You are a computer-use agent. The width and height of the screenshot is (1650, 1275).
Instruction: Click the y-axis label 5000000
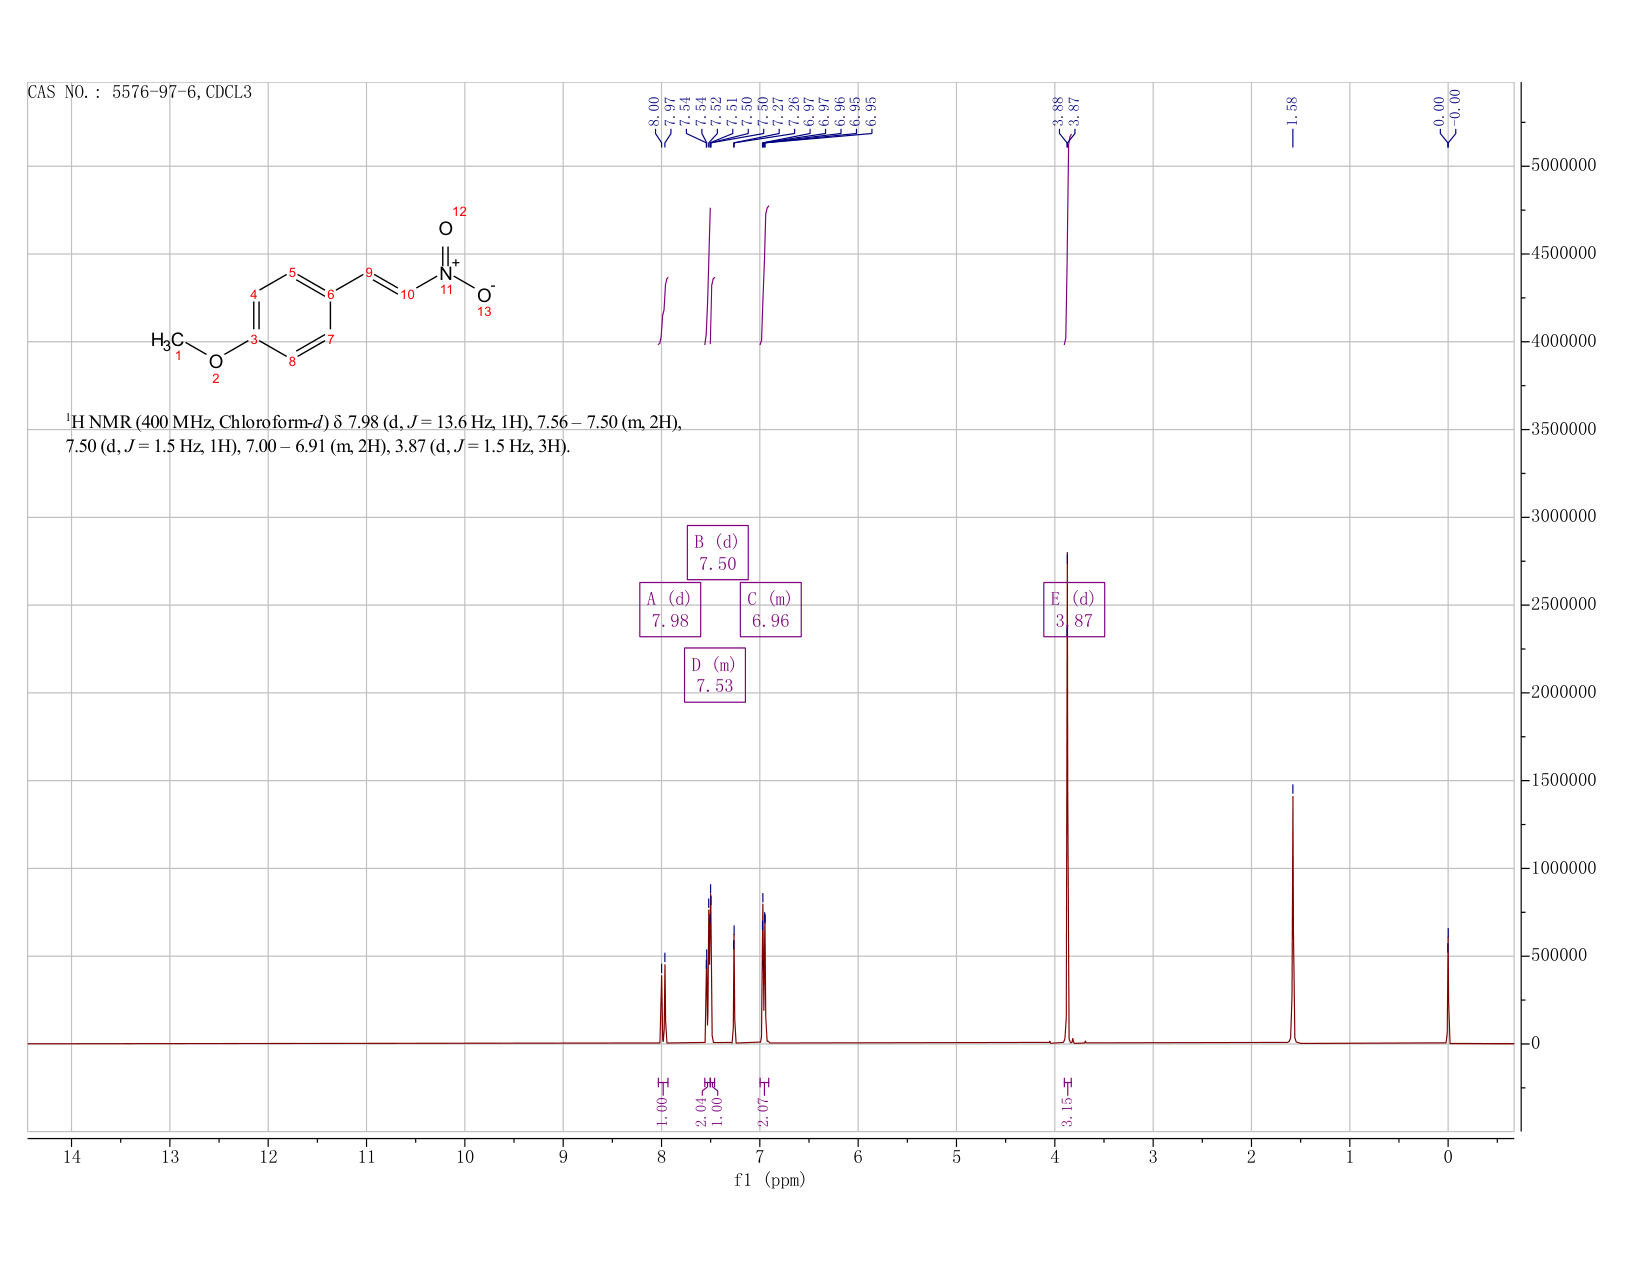point(1563,165)
